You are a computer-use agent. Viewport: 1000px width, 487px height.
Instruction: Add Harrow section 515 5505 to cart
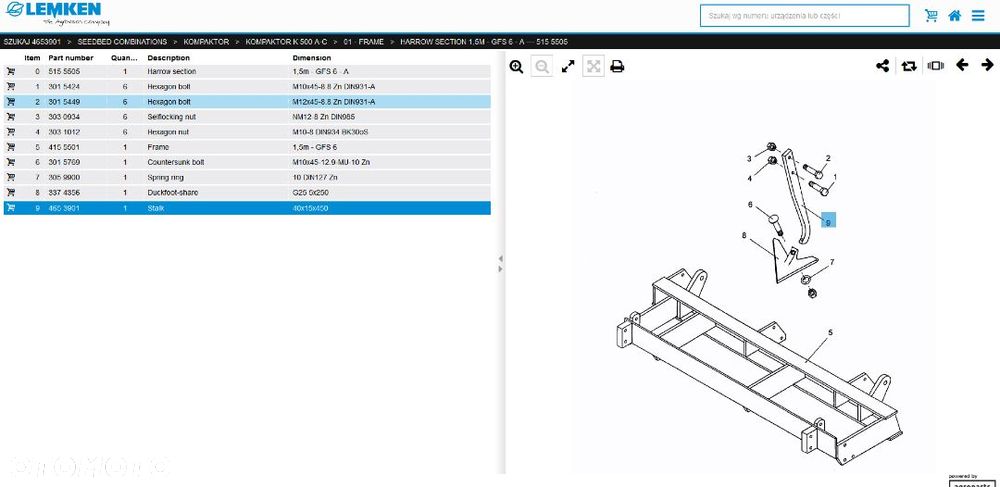tap(11, 71)
